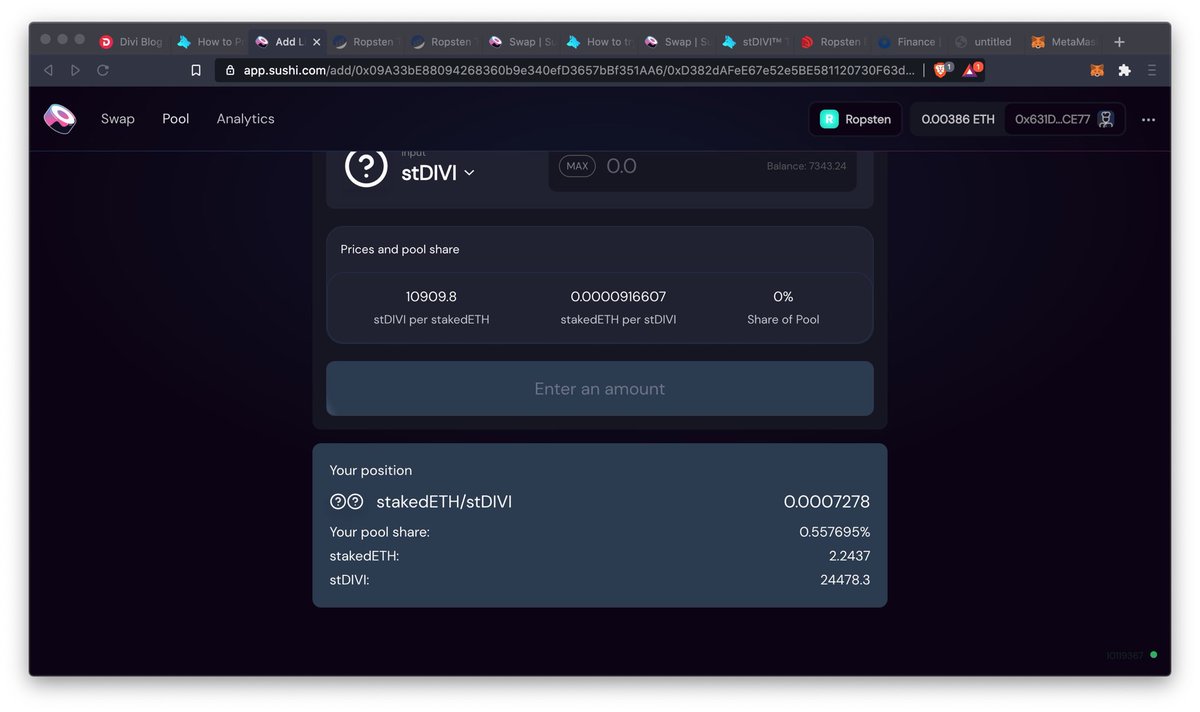This screenshot has width=1200, height=712.
Task: Open a new tab with the plus button
Action: 1119,42
